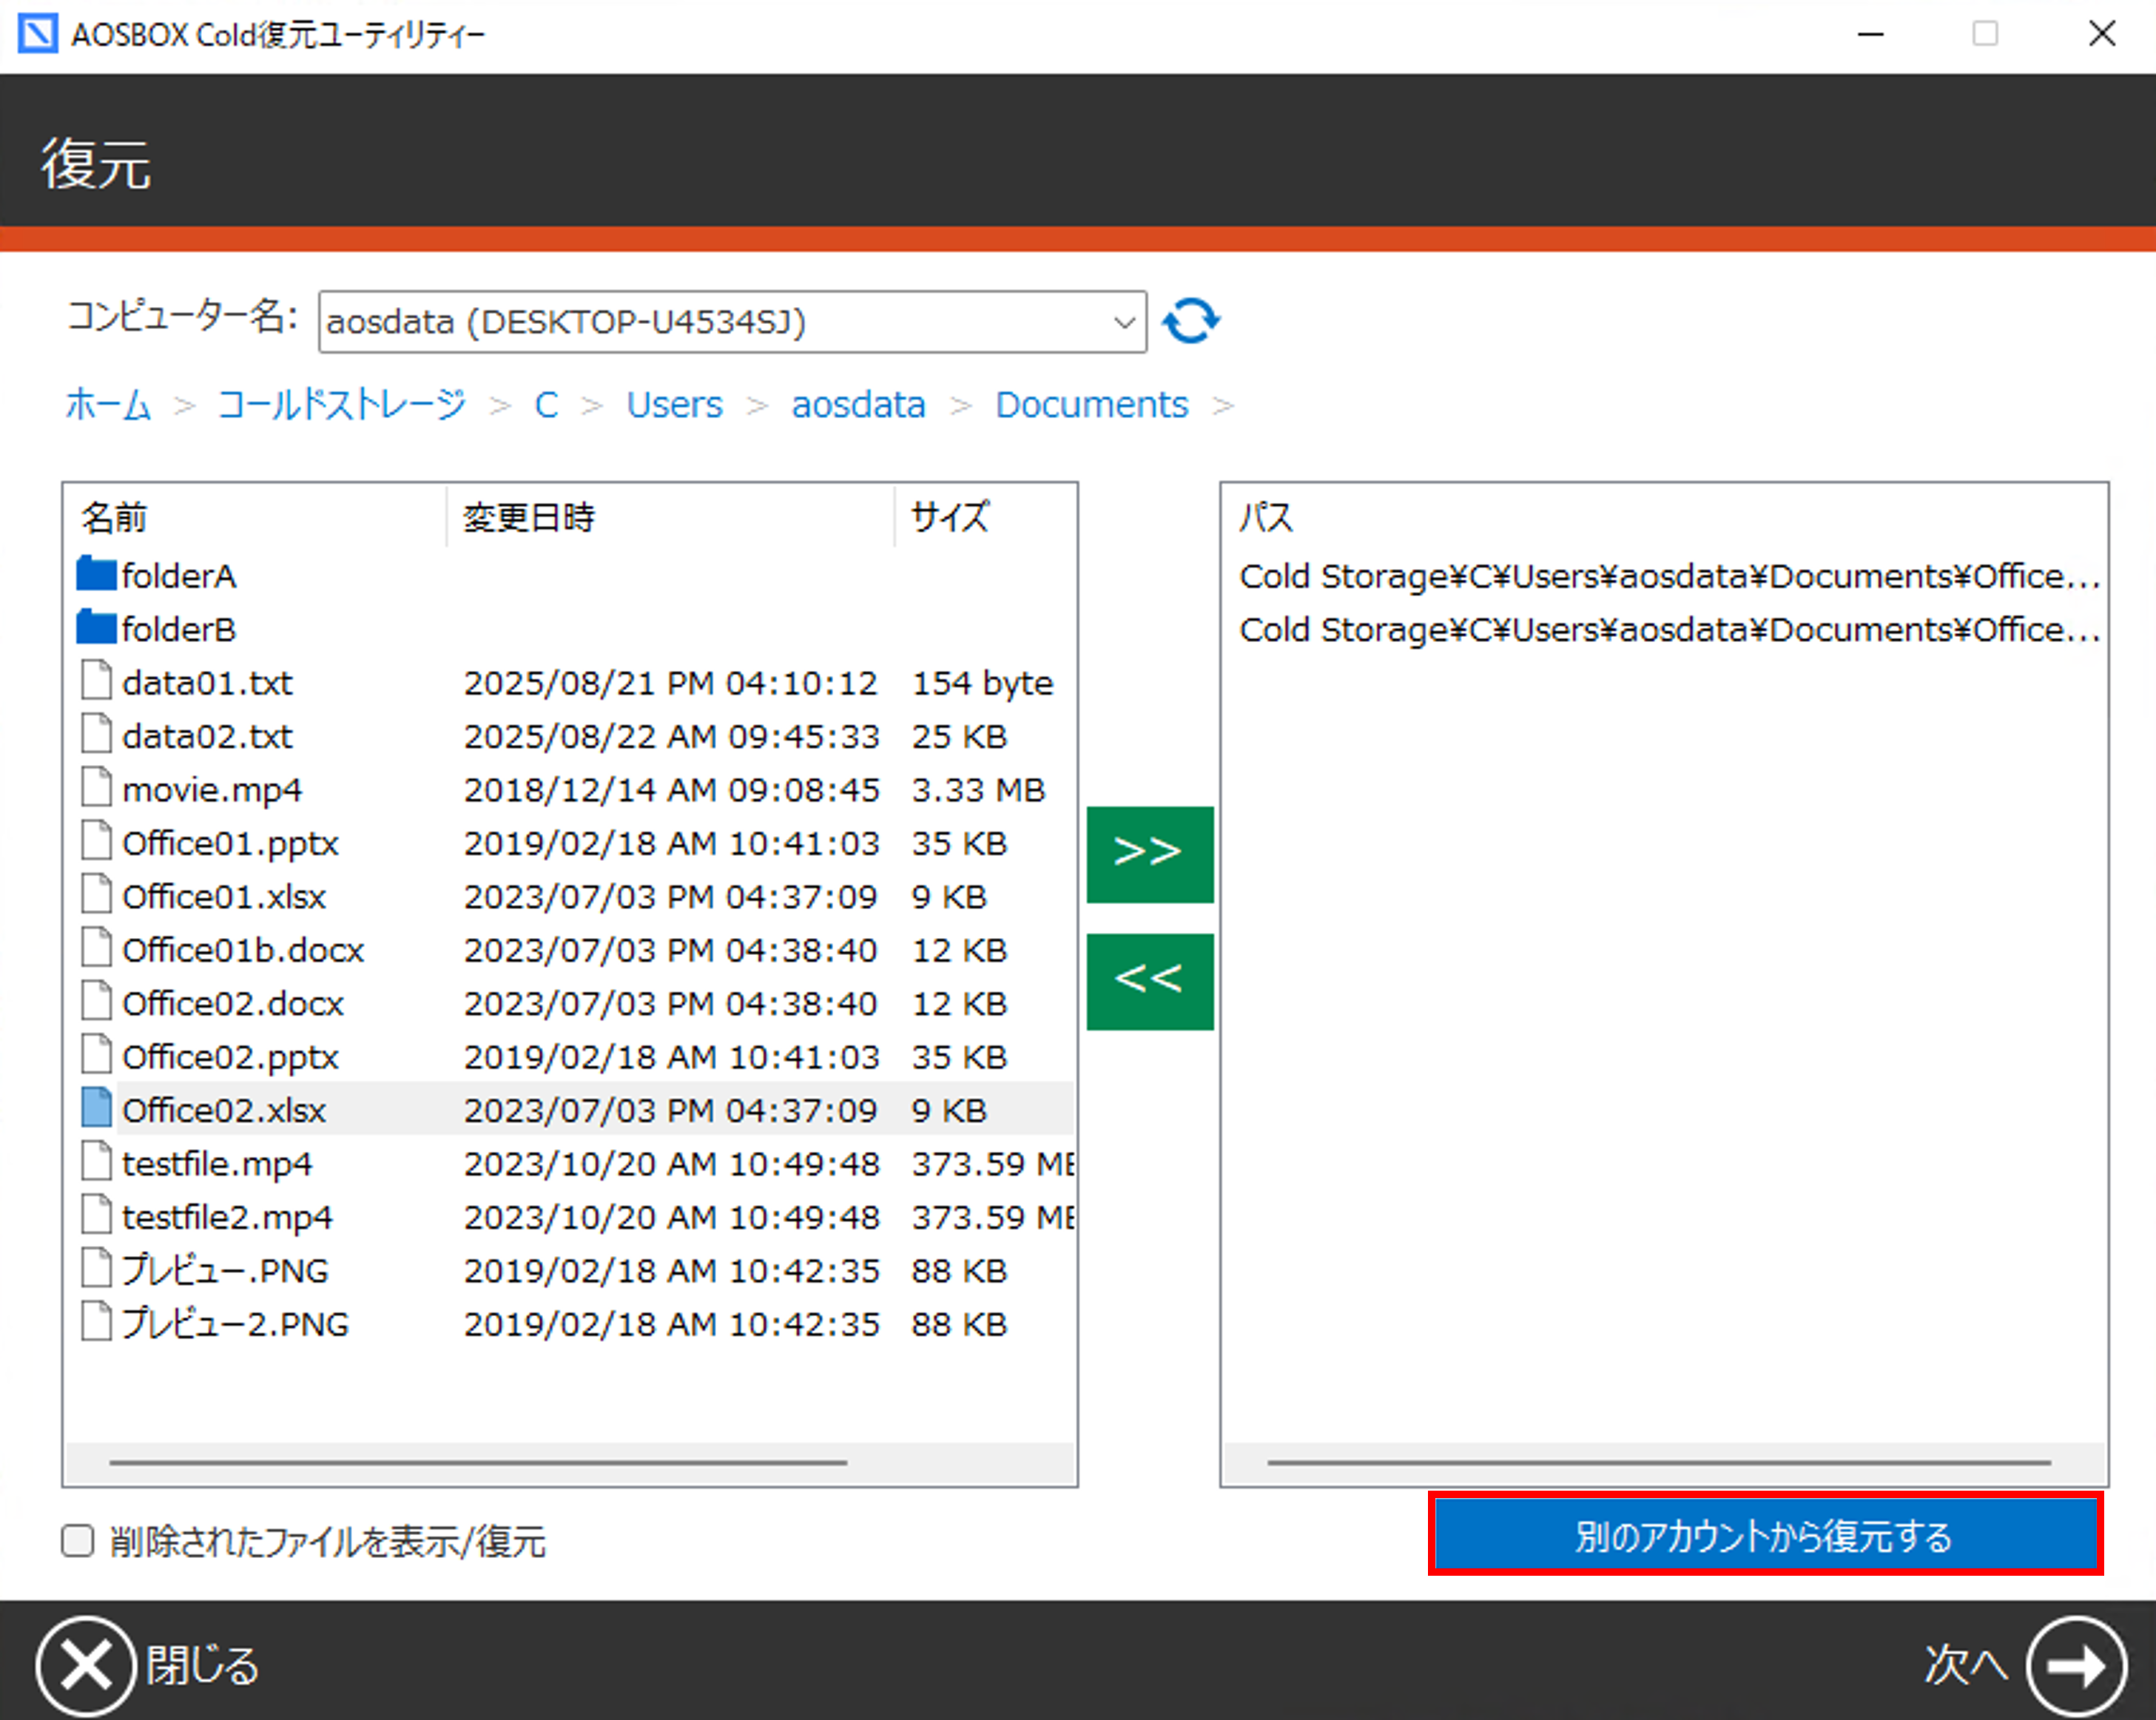The width and height of the screenshot is (2156, 1720).
Task: Click the highlighted Office02.xlsx file icon
Action: coord(96,1109)
